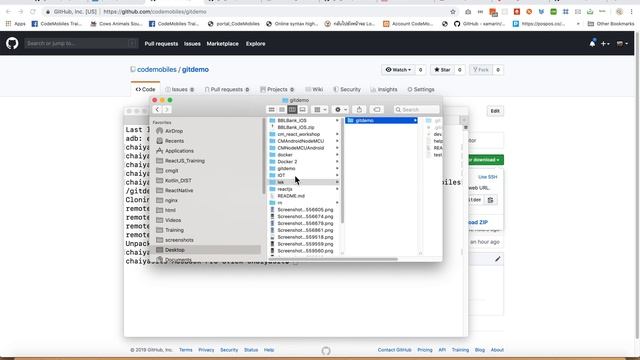
Task: Switch Finder to icon view
Action: pyautogui.click(x=271, y=109)
